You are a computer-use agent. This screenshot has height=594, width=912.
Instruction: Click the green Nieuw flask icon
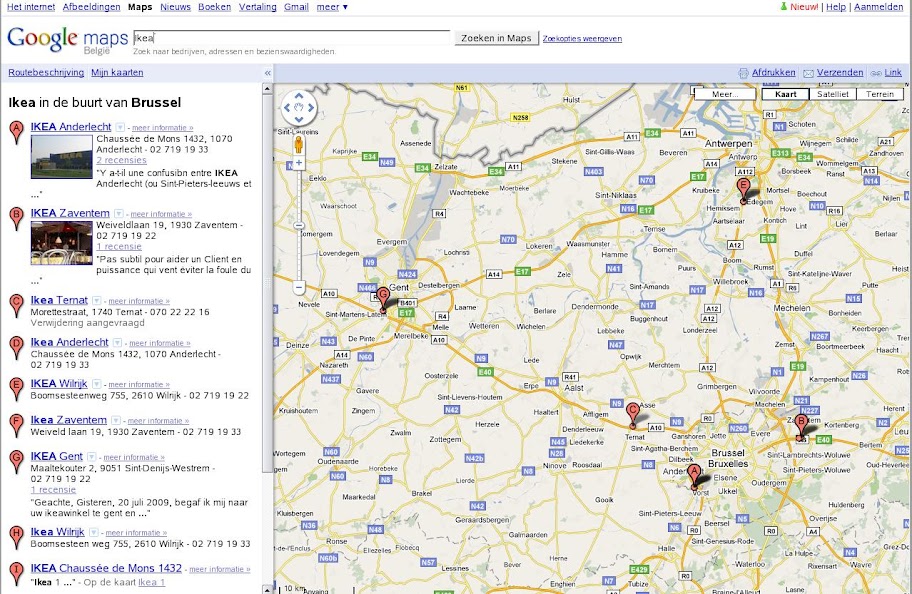[783, 6]
